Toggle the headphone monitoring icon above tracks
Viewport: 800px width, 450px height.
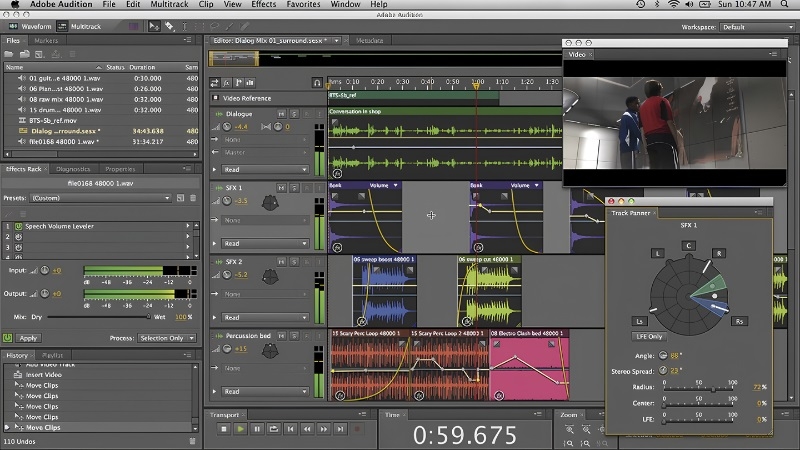317,83
